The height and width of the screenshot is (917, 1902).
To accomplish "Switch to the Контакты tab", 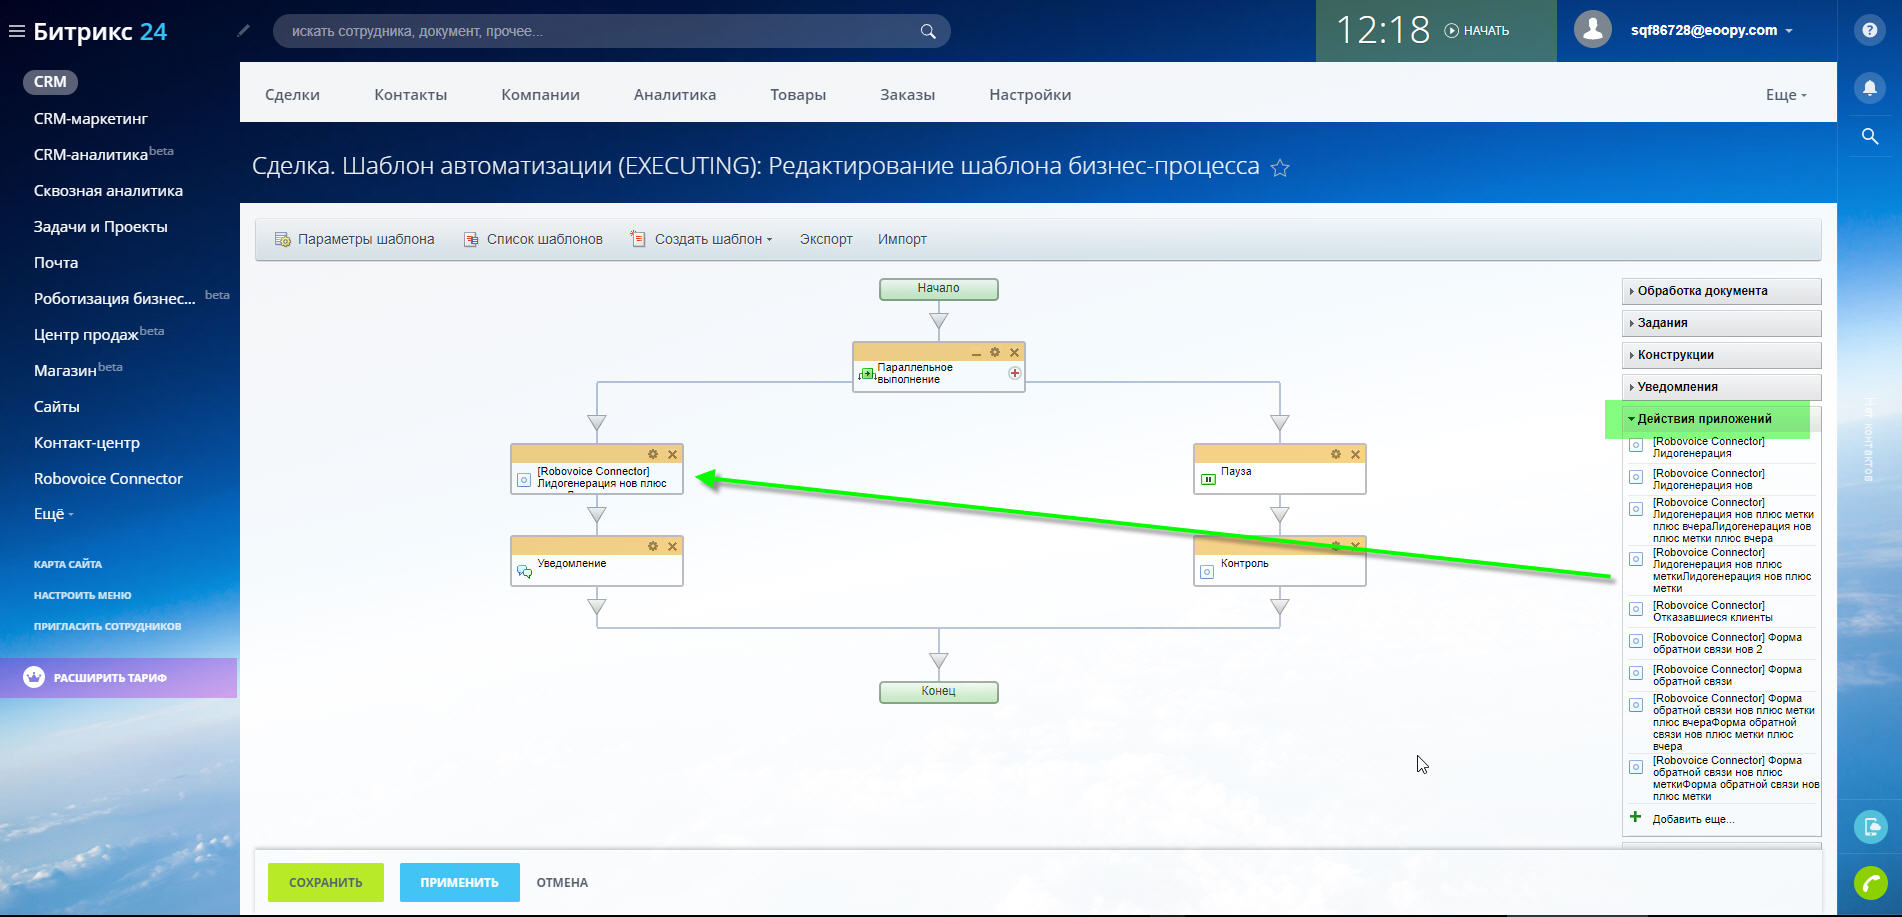I will pyautogui.click(x=410, y=95).
